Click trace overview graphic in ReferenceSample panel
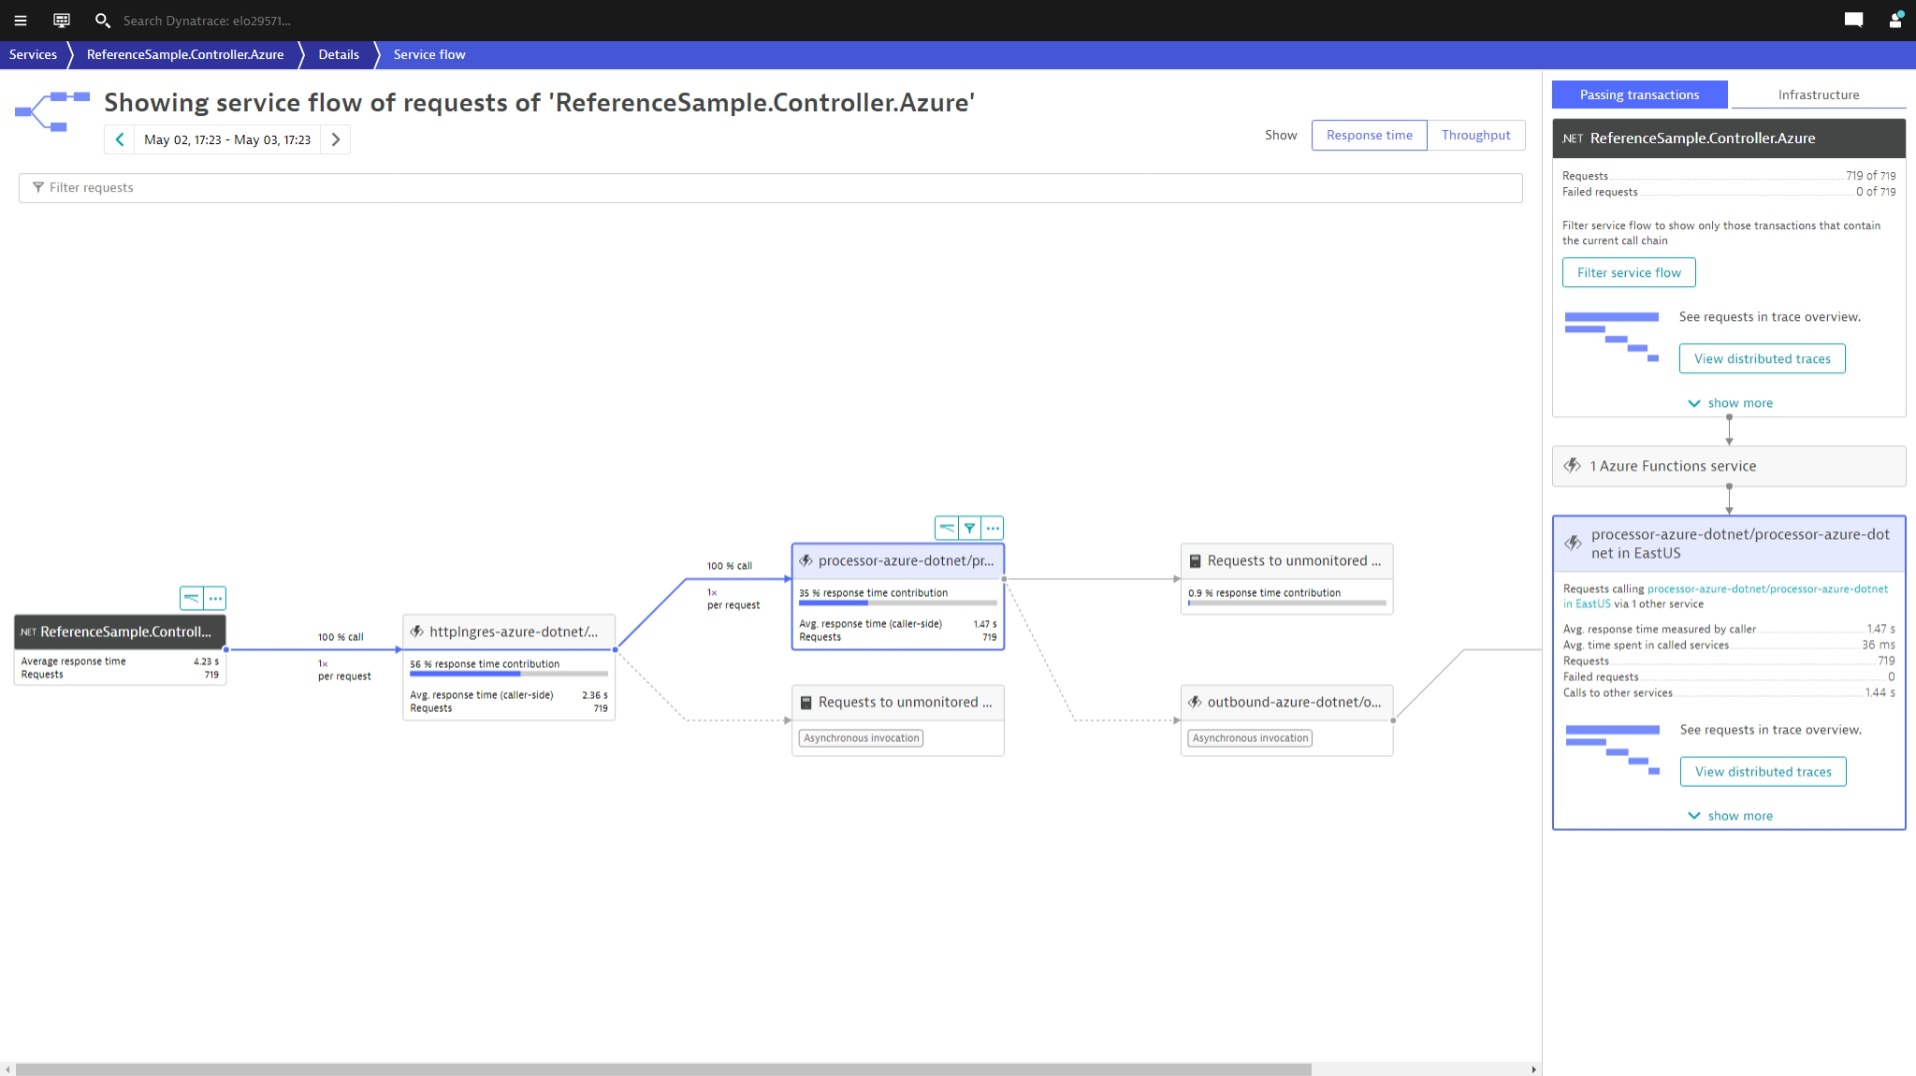 pyautogui.click(x=1611, y=337)
